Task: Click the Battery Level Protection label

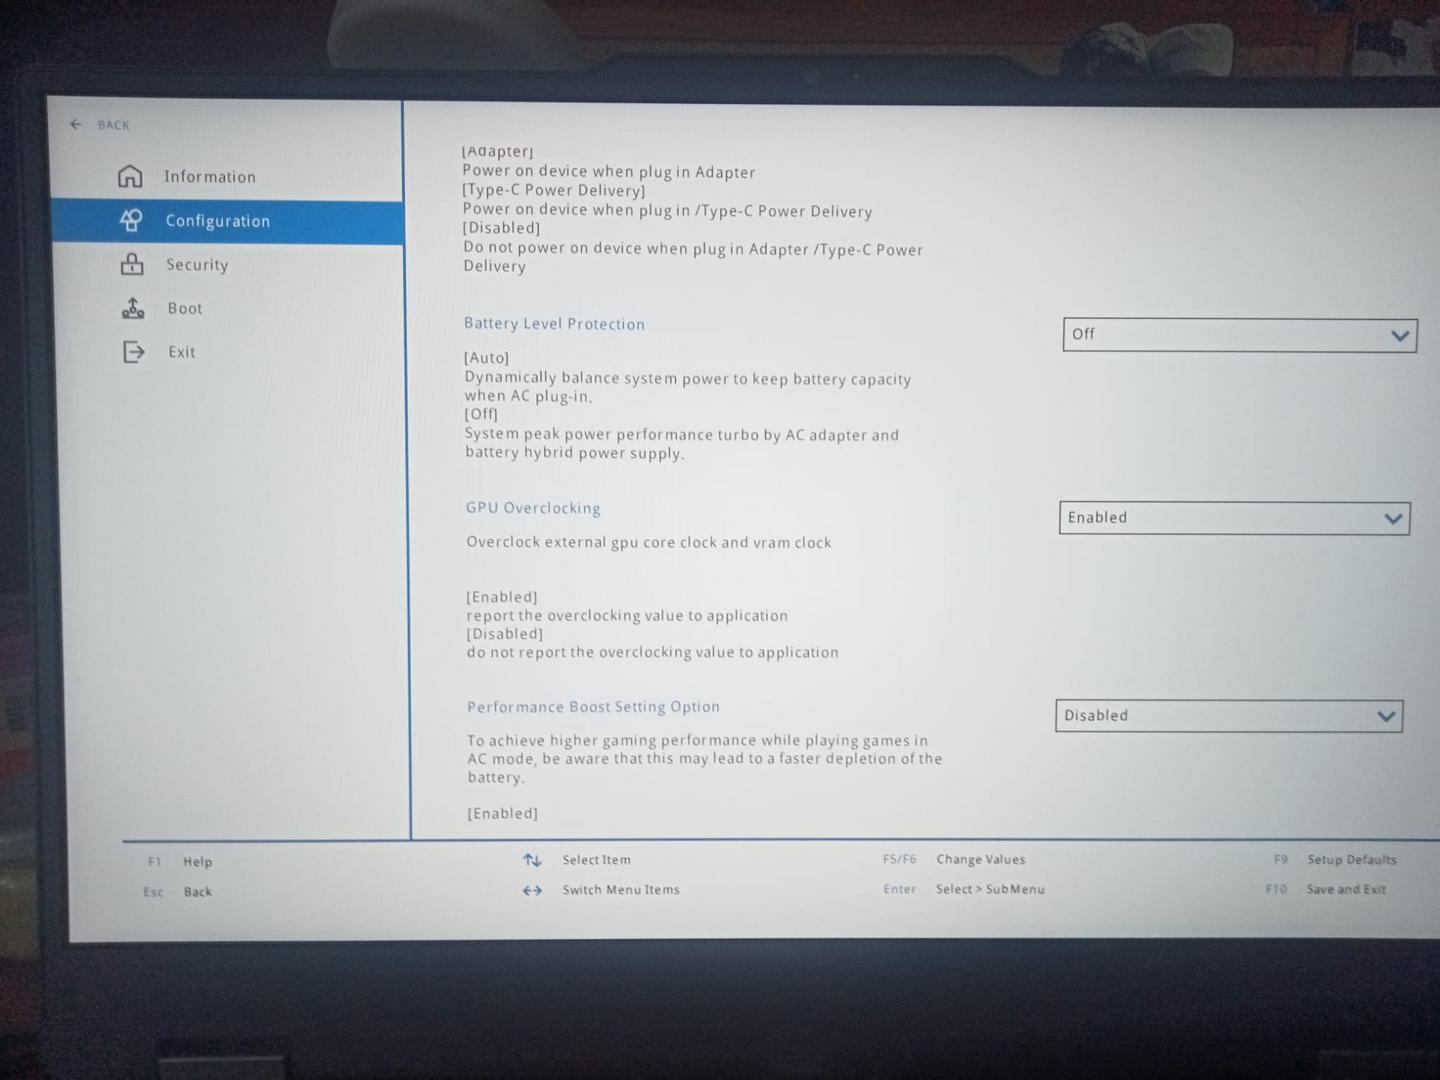Action: tap(554, 324)
